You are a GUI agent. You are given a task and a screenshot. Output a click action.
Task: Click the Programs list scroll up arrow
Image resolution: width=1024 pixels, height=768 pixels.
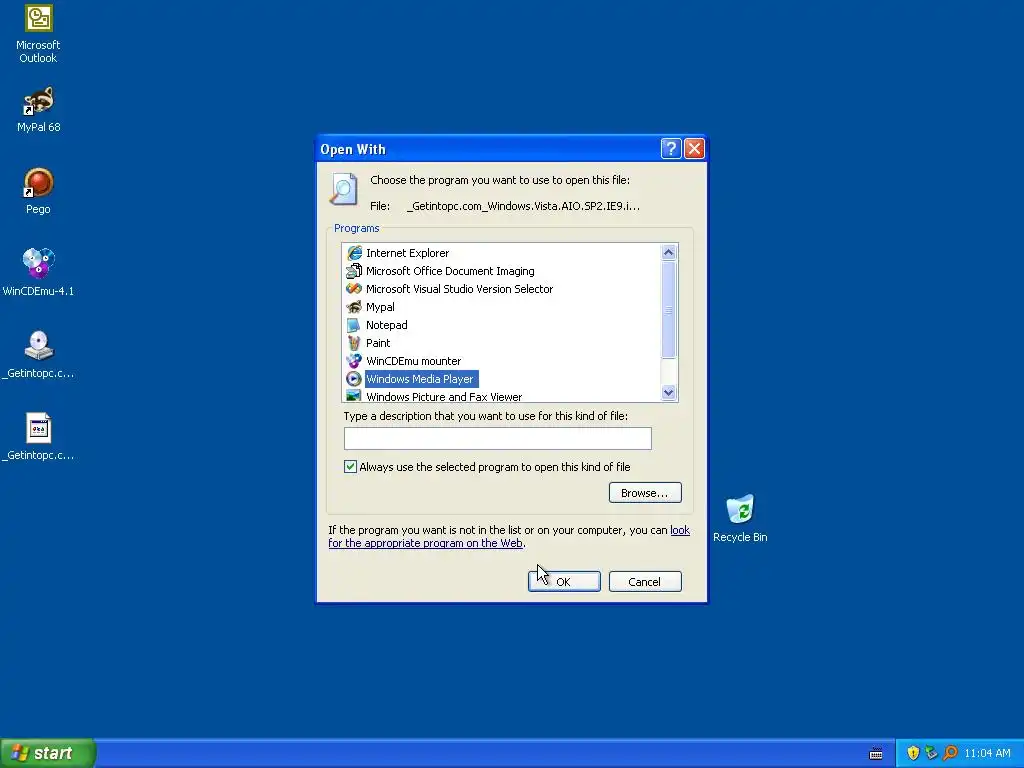tap(668, 252)
